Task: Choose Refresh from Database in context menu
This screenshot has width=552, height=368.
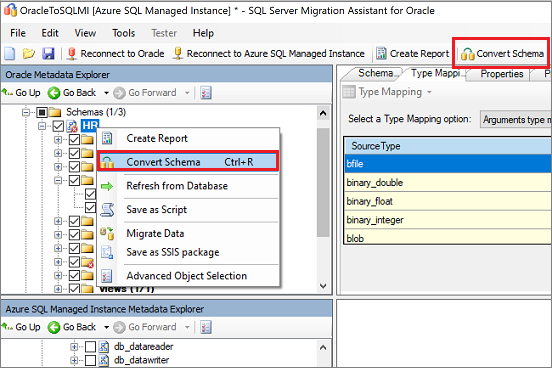Action: (188, 186)
